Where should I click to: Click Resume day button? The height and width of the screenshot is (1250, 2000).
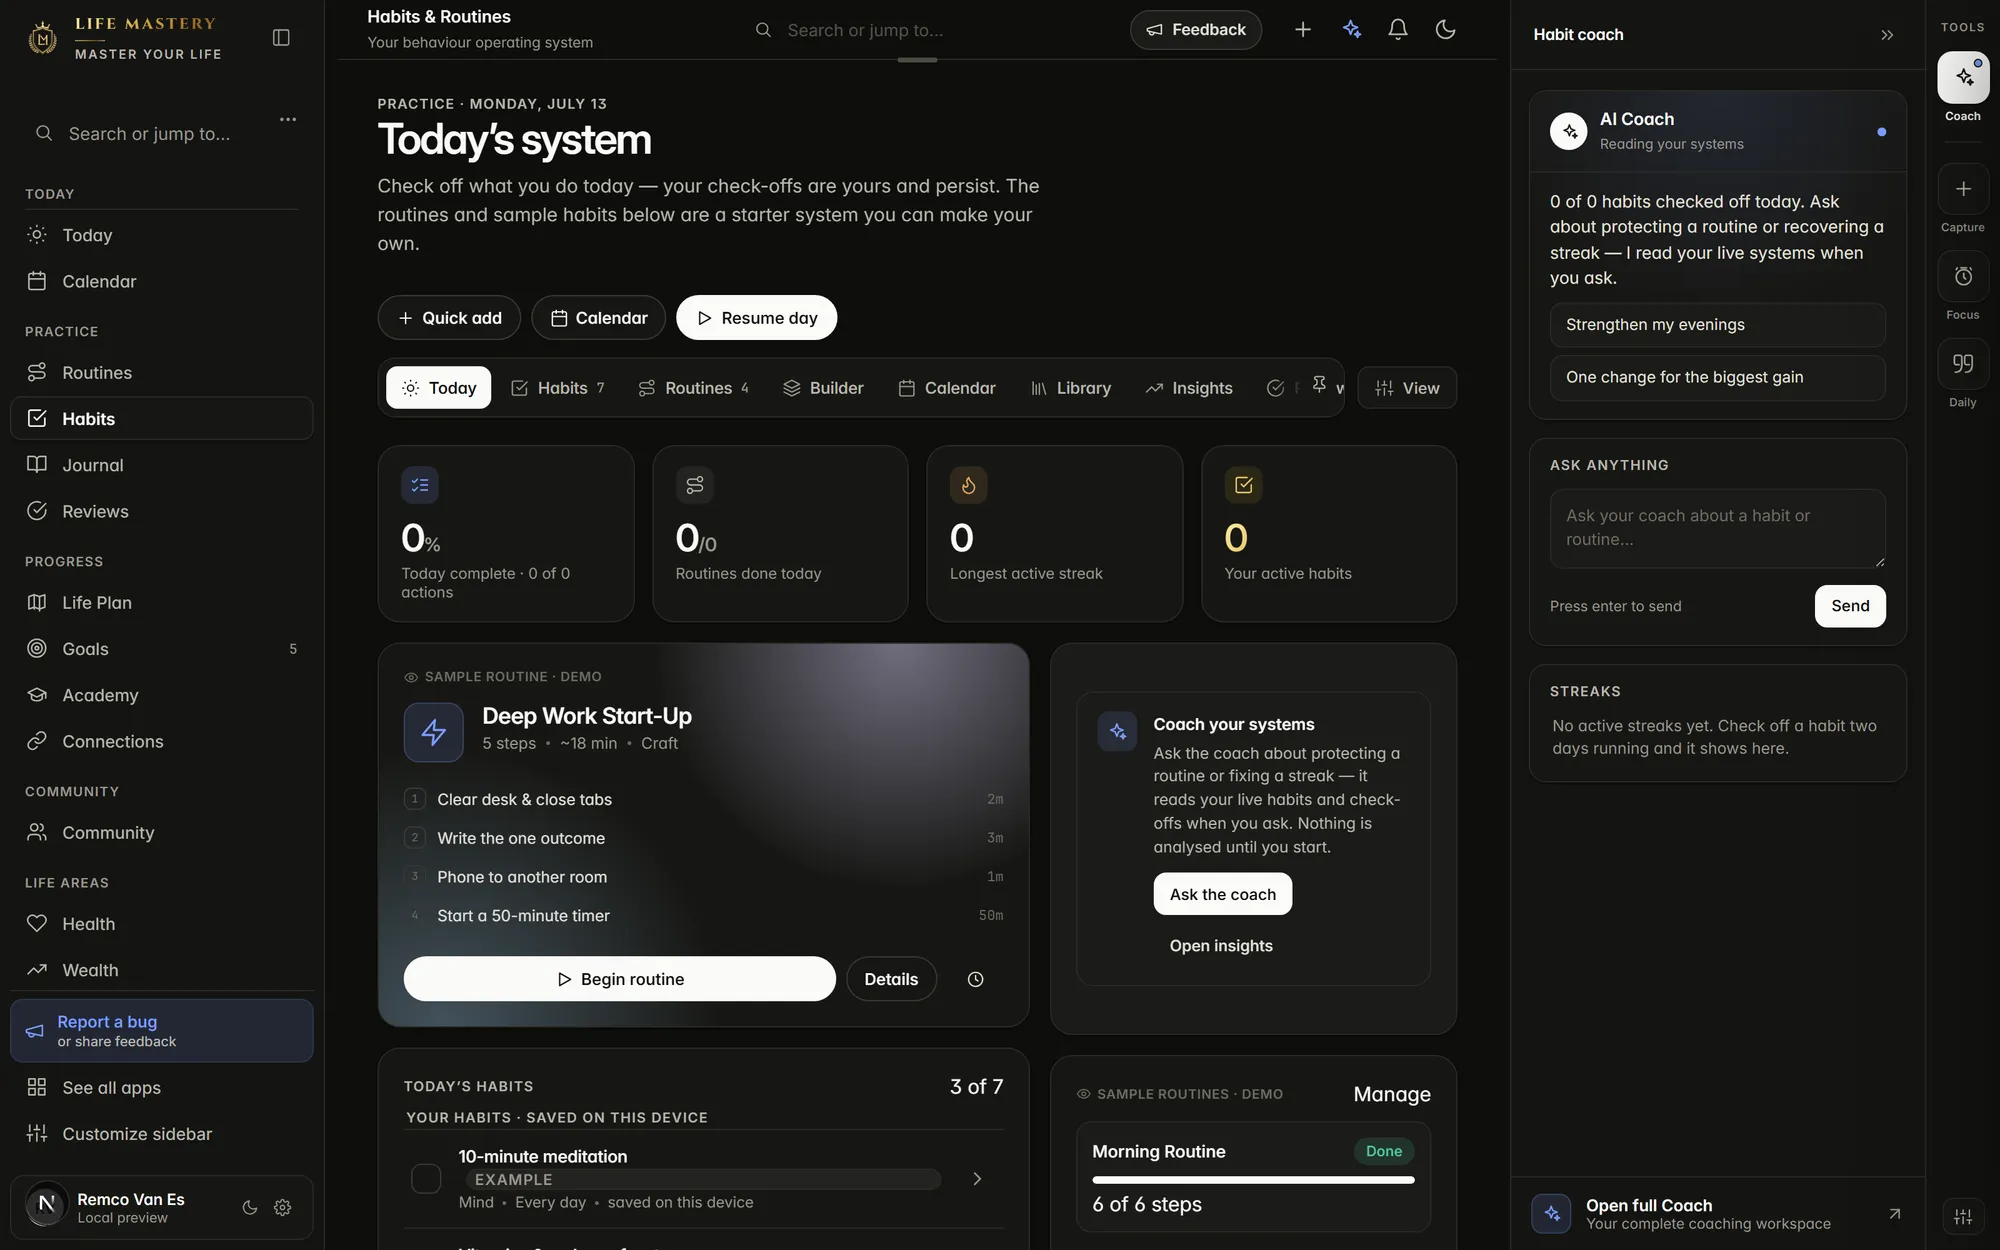pyautogui.click(x=757, y=318)
